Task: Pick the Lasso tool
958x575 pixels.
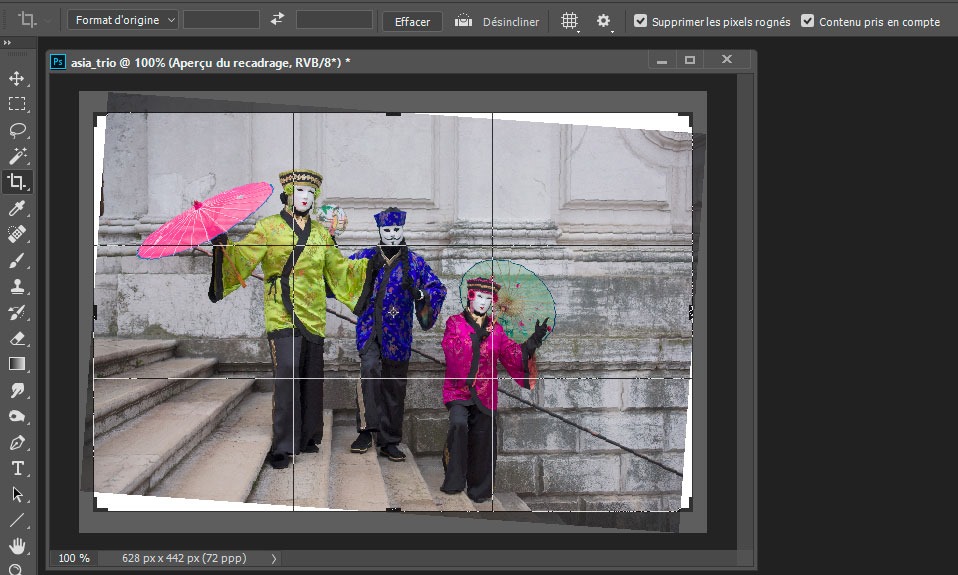Action: tap(17, 130)
